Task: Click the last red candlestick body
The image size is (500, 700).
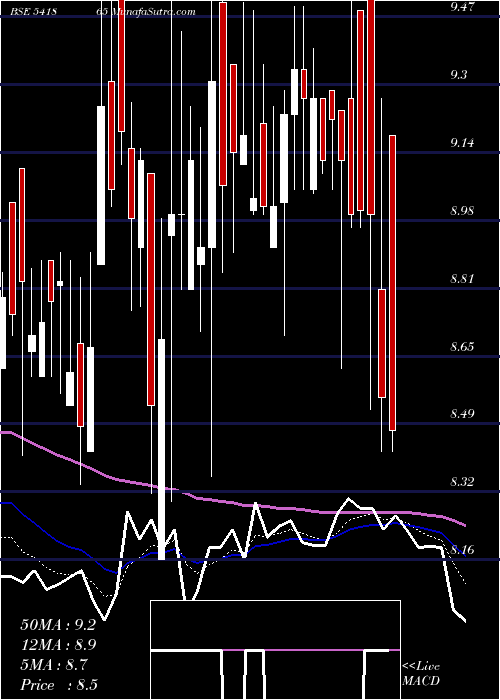Action: point(392,283)
